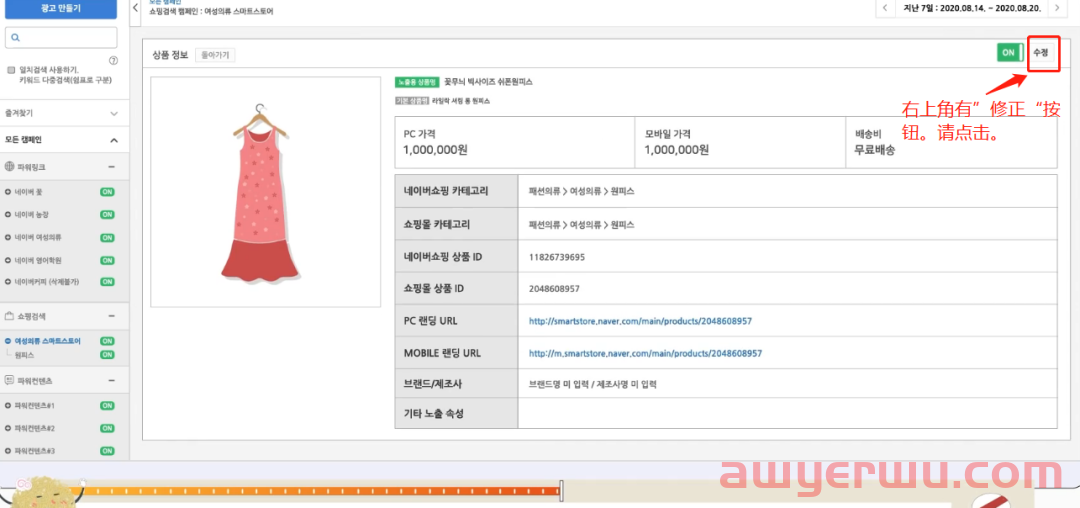The width and height of the screenshot is (1080, 508).
Task: Select 파워컨텐츠#2 campaign
Action: [x=34, y=428]
